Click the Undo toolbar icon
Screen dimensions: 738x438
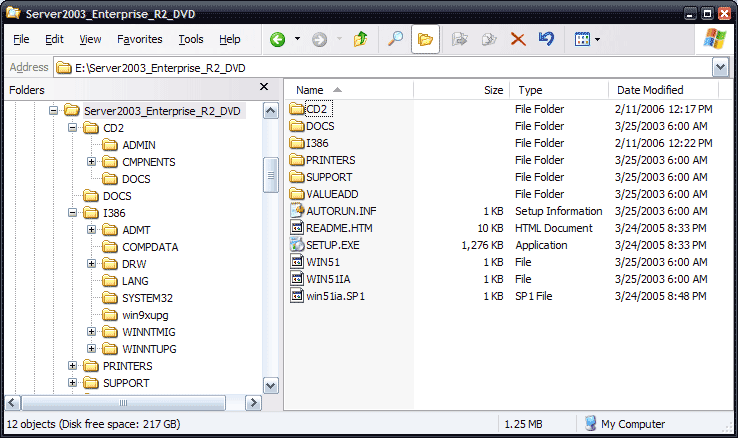tap(546, 40)
